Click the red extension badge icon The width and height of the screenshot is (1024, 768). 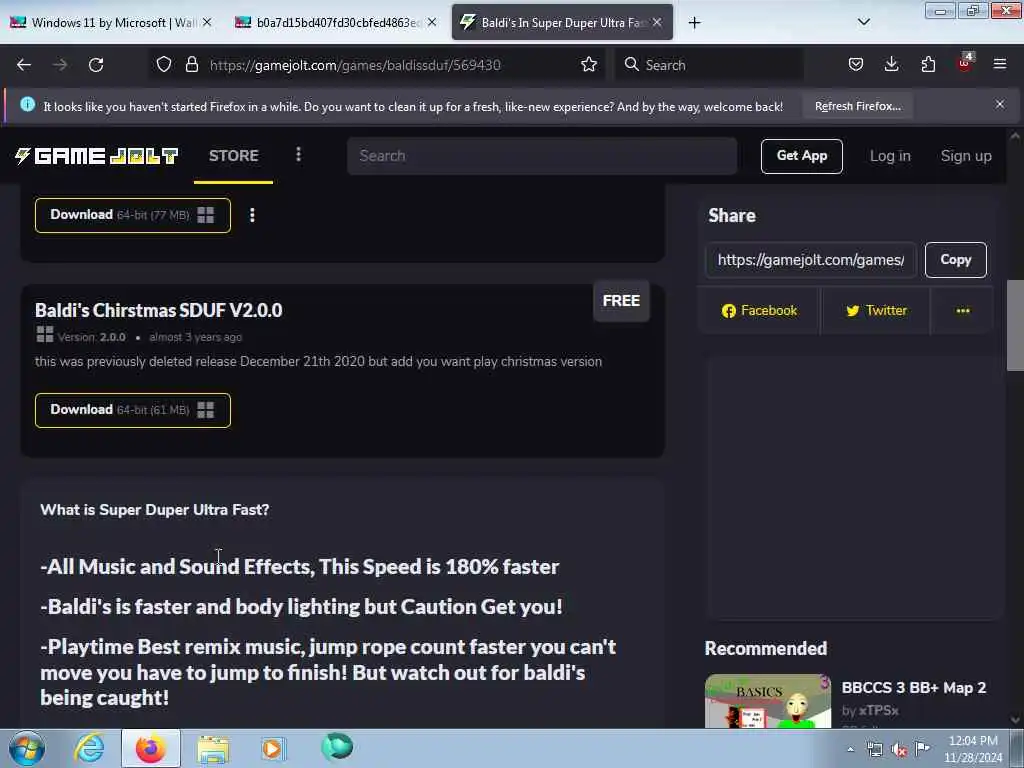click(x=965, y=63)
